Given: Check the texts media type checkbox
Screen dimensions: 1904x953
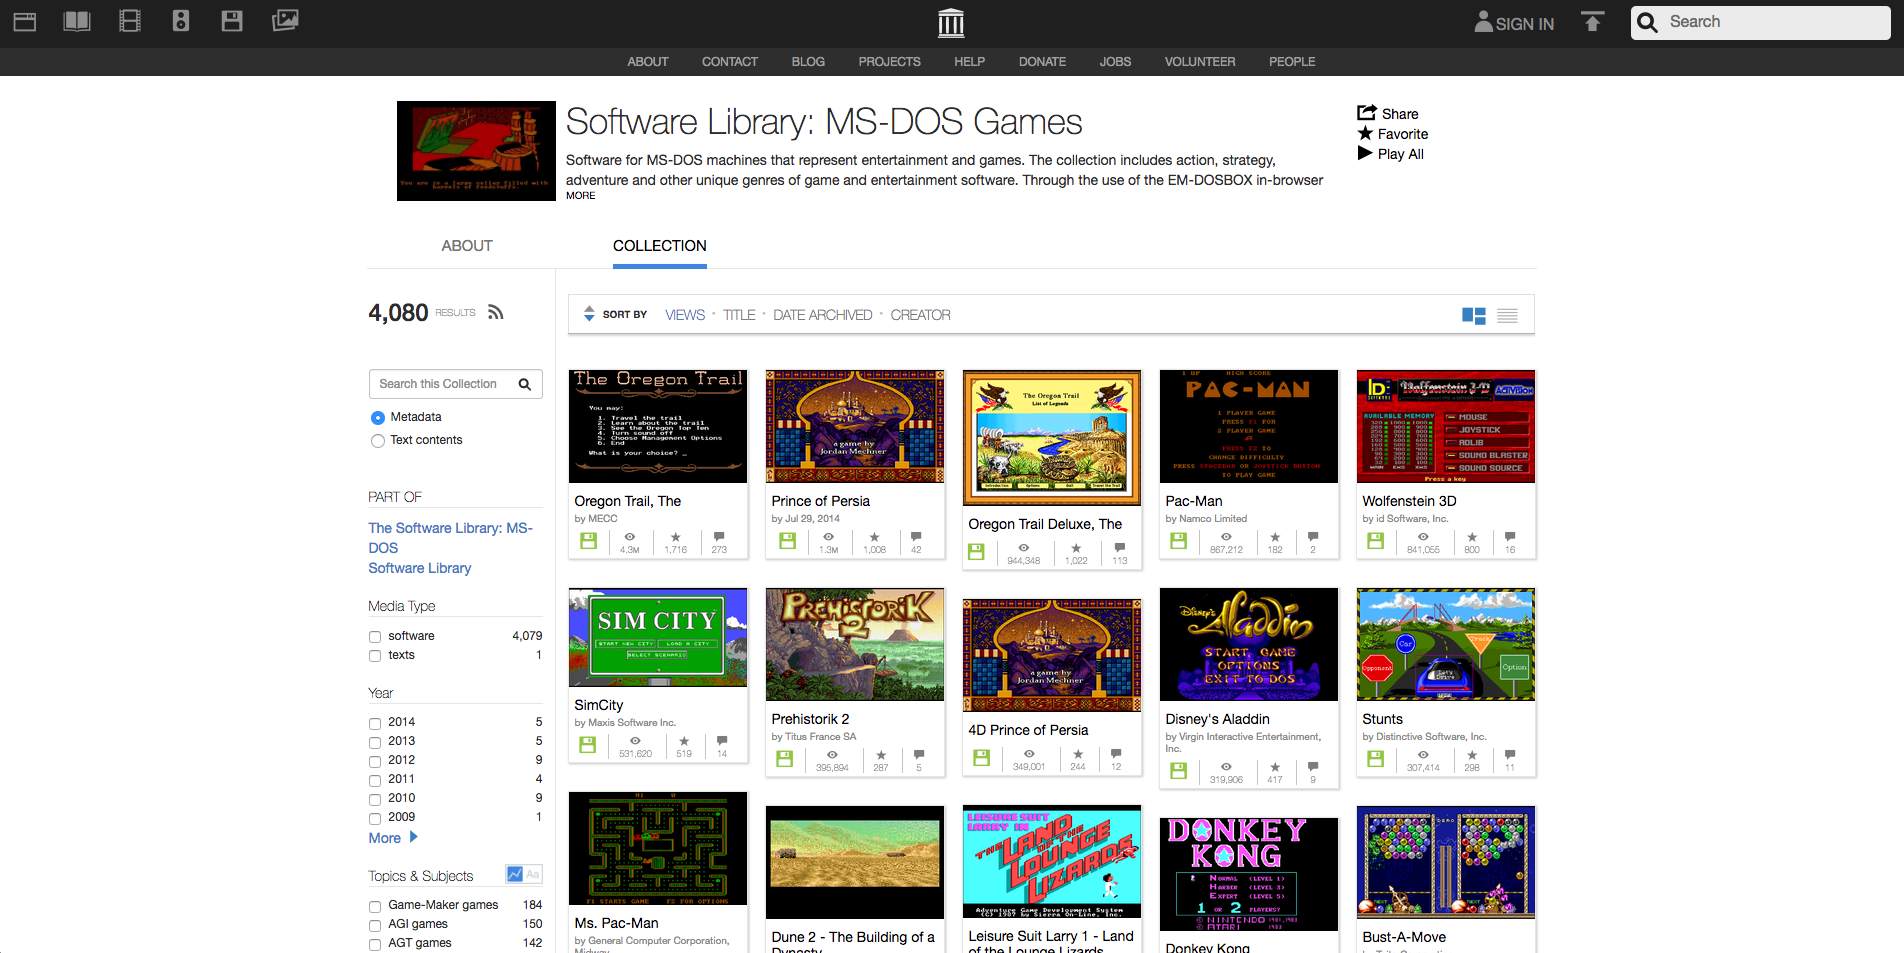Looking at the screenshot, I should coord(375,656).
